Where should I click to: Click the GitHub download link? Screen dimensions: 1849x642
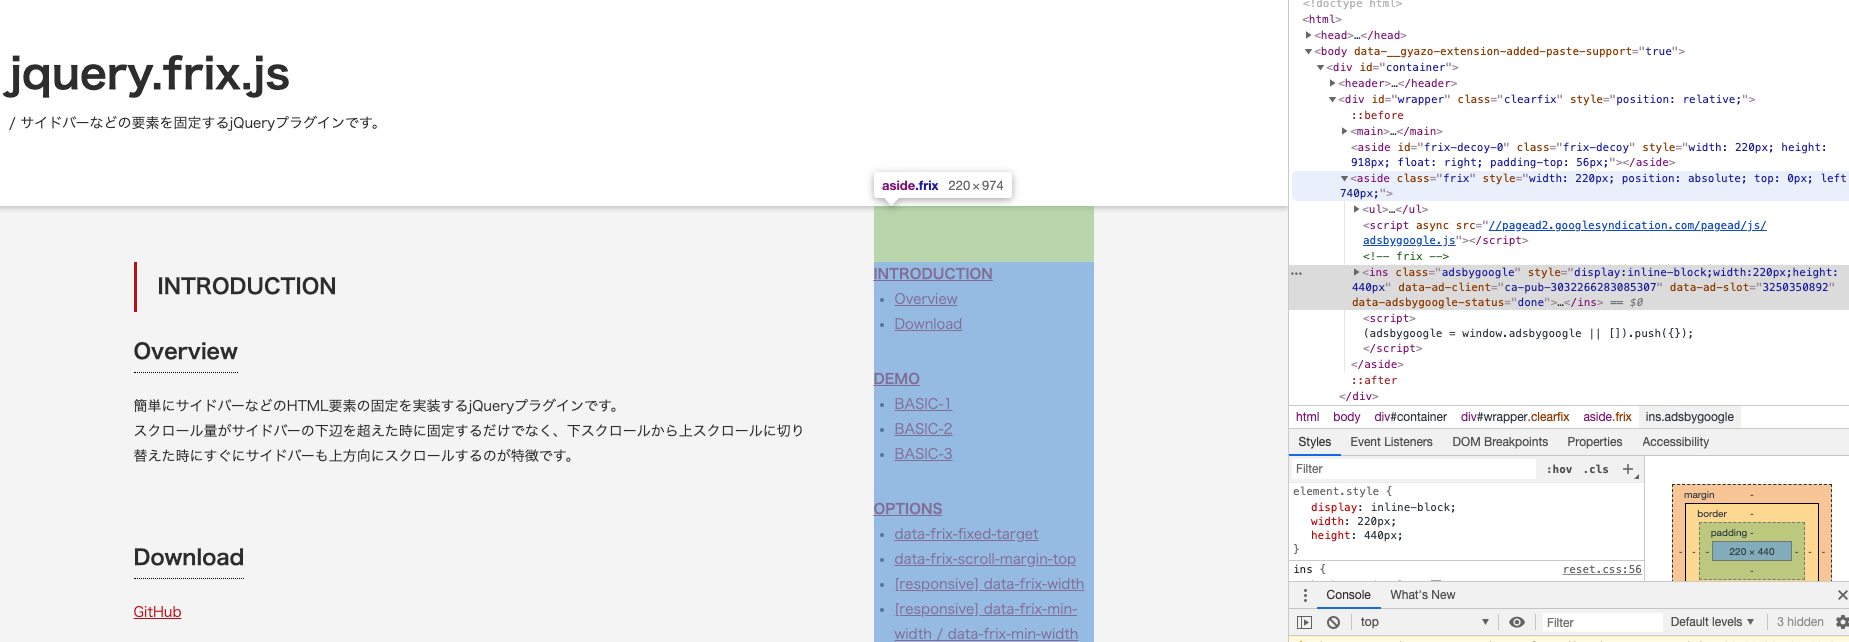(x=157, y=612)
